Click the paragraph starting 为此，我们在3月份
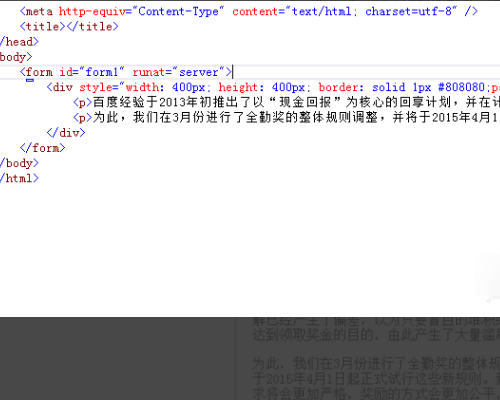This screenshot has height=400, width=500. [286, 117]
